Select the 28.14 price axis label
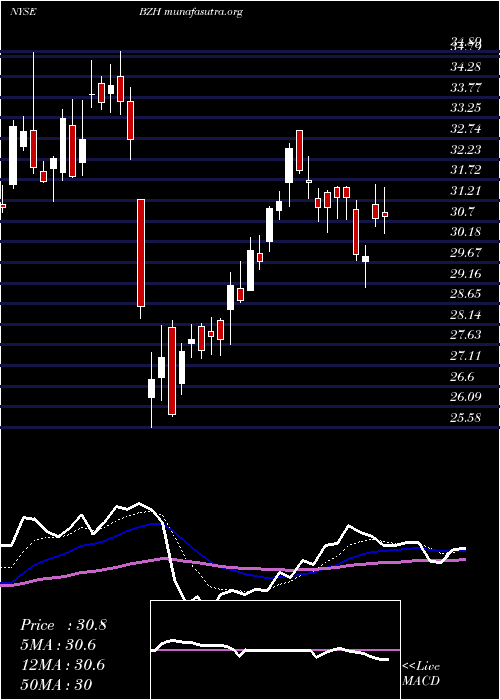 [466, 315]
